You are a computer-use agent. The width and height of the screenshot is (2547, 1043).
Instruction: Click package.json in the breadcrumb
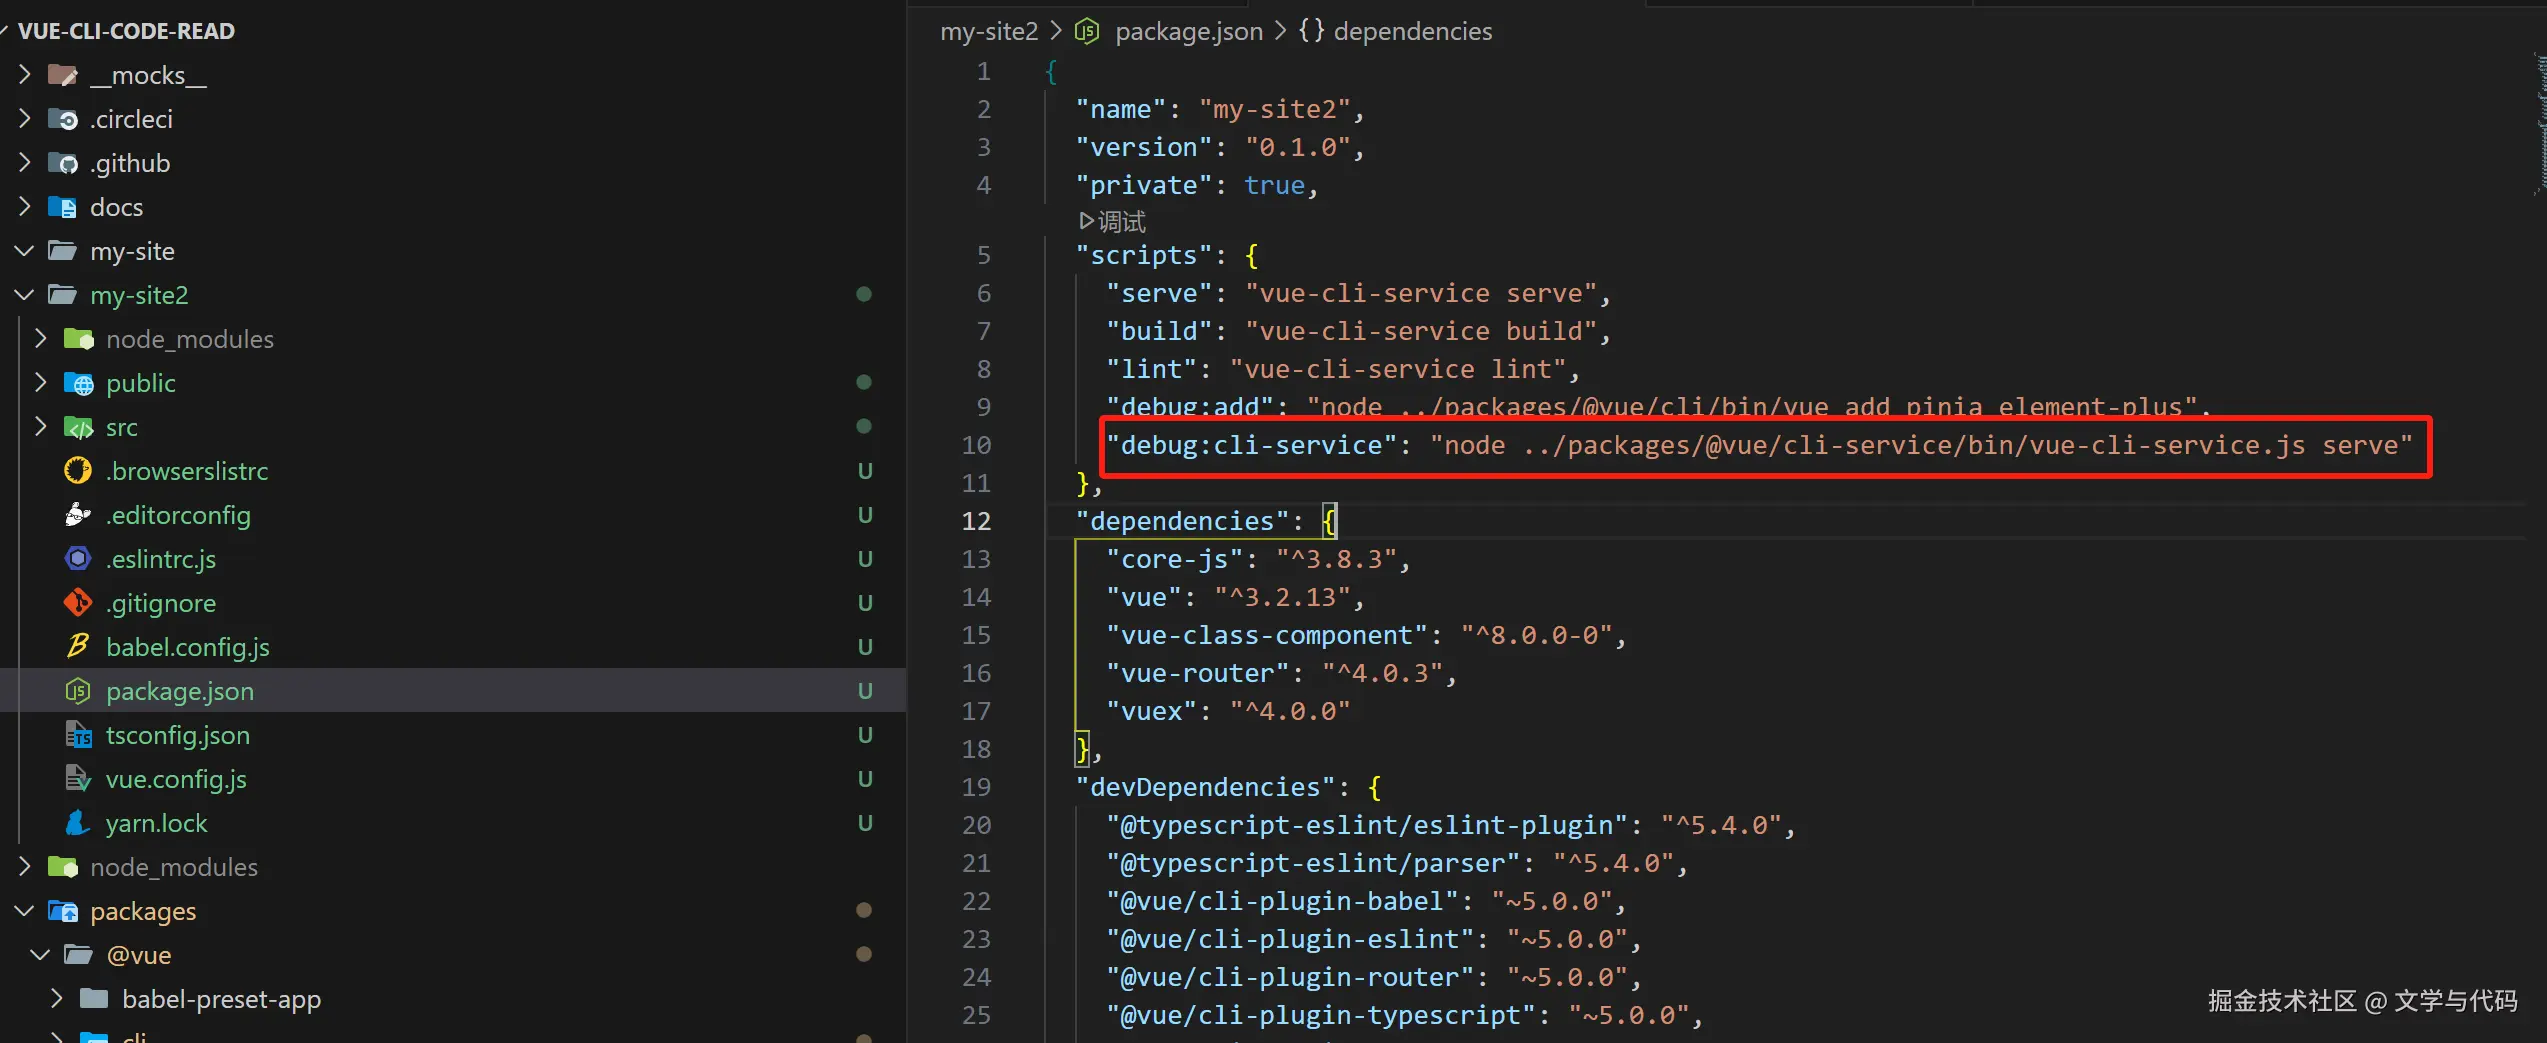(1189, 32)
